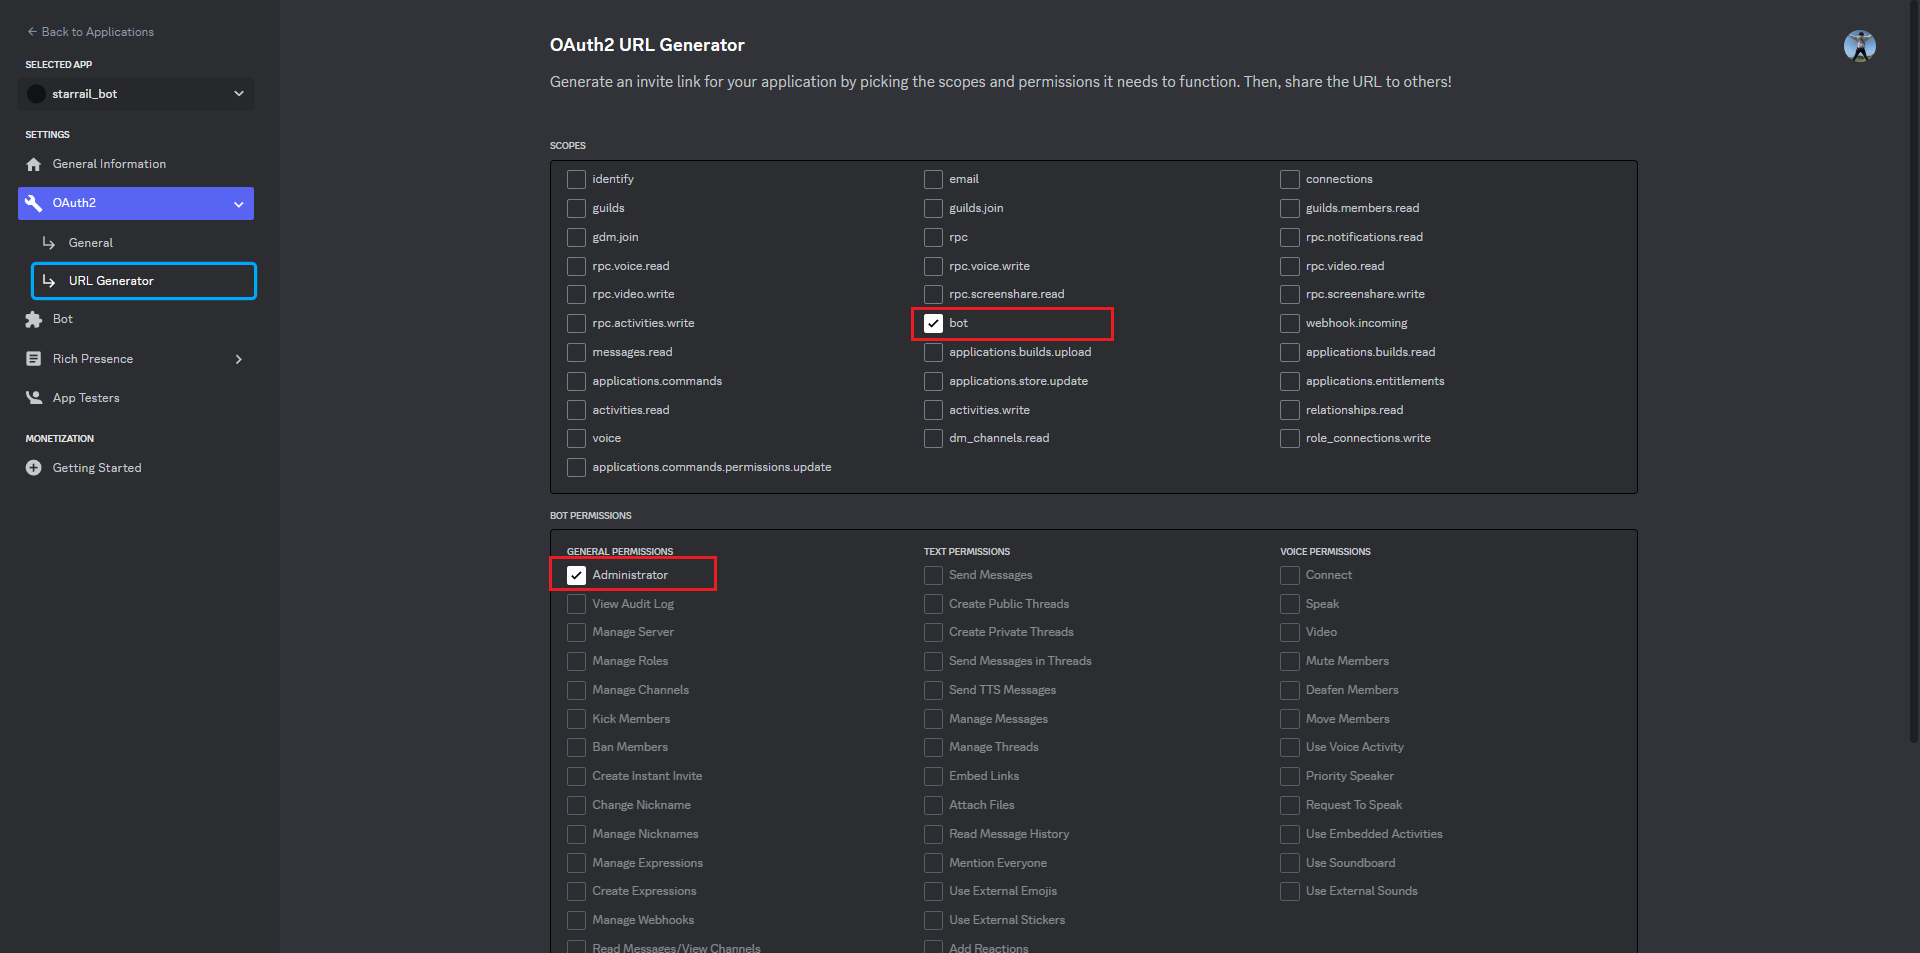The image size is (1920, 953).
Task: Tick the webhook.incoming scope checkbox
Action: pos(1290,323)
